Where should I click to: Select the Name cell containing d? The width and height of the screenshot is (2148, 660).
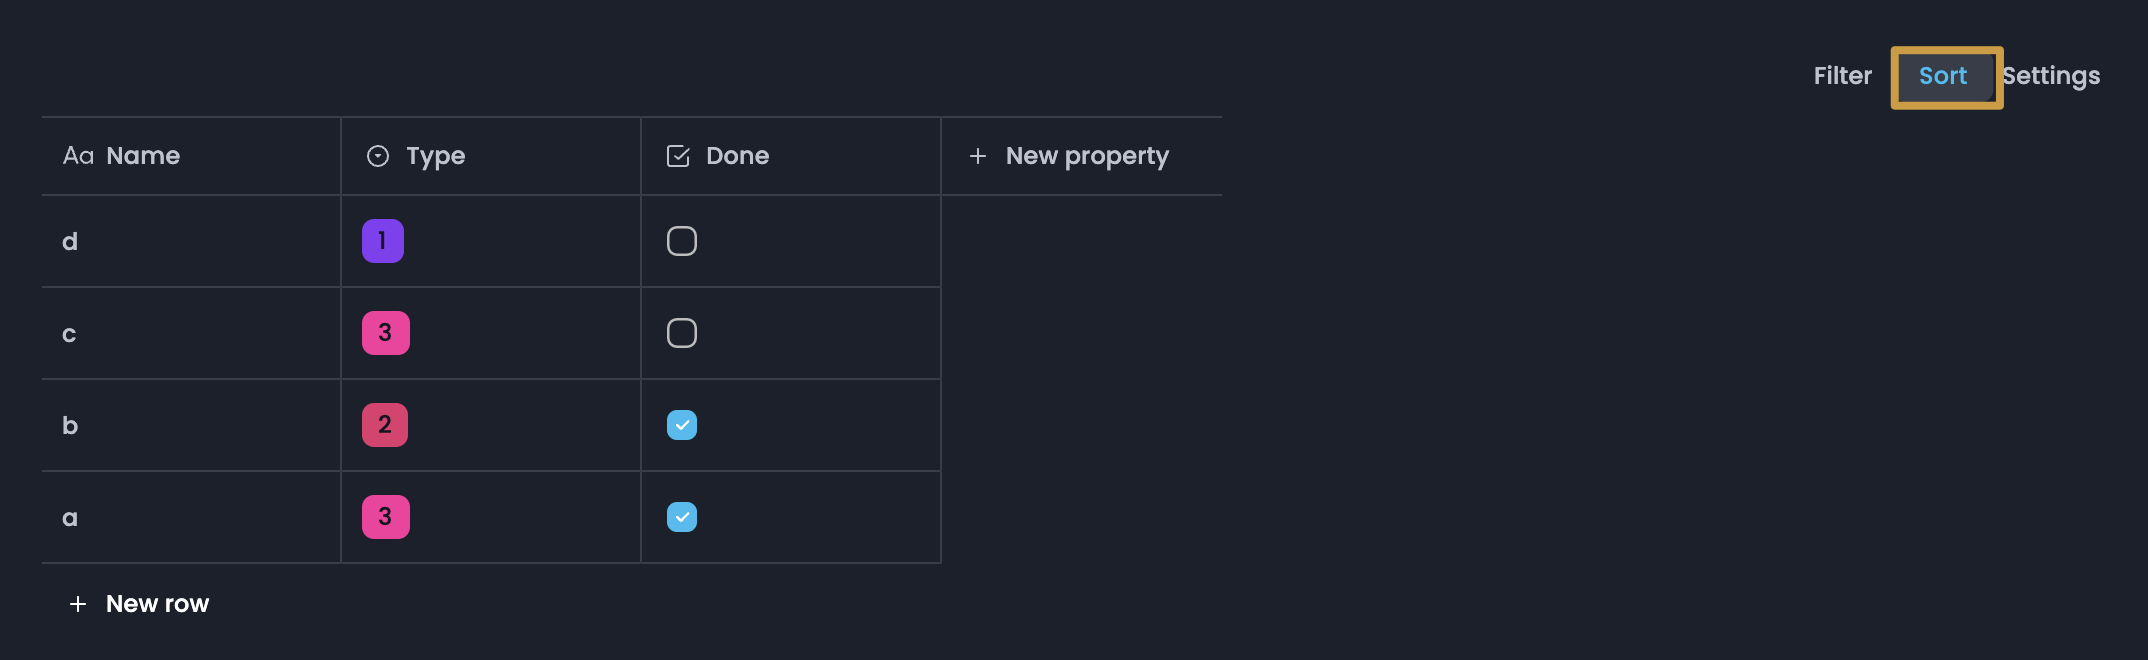coord(190,241)
